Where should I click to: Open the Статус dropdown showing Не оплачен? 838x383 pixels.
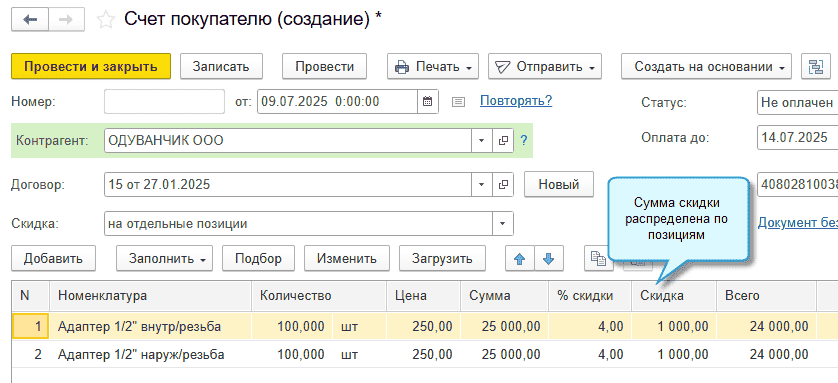click(797, 102)
